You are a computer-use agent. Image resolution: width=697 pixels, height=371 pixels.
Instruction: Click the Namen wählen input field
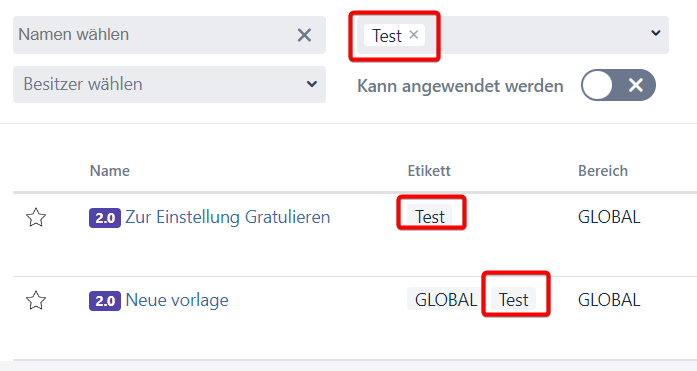click(153, 35)
